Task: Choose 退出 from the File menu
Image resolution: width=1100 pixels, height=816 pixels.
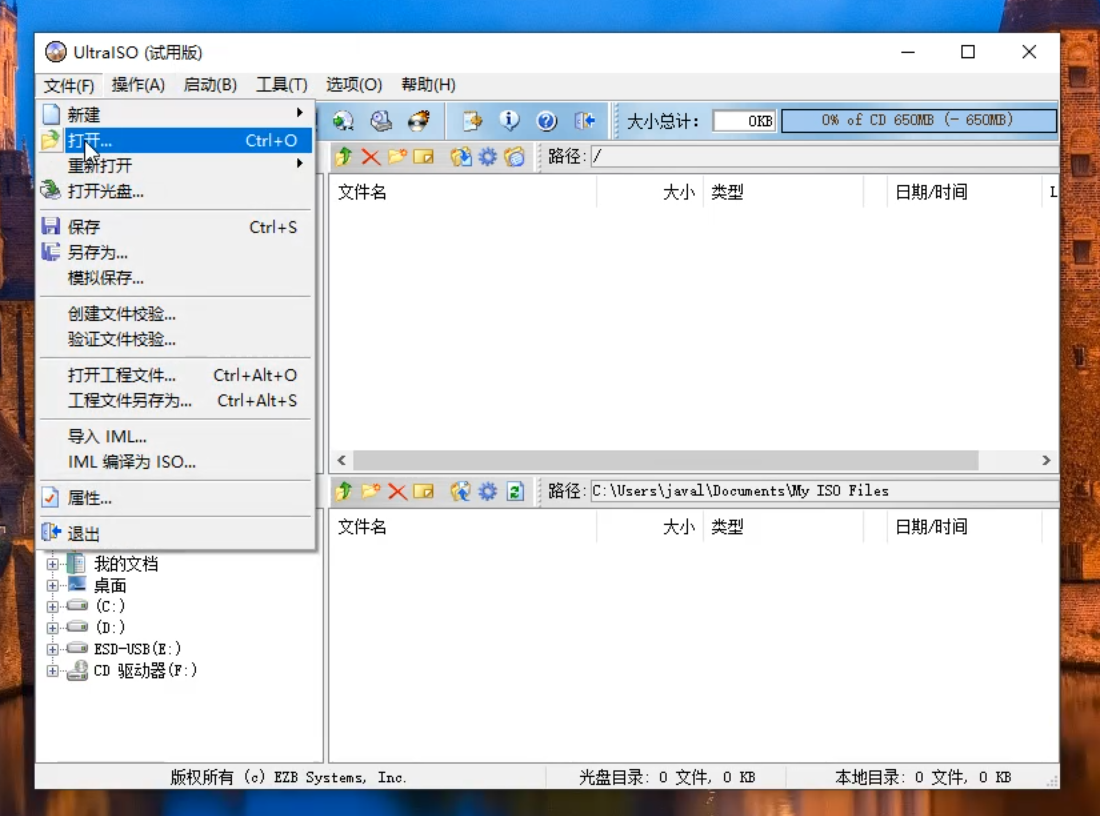Action: coord(175,533)
